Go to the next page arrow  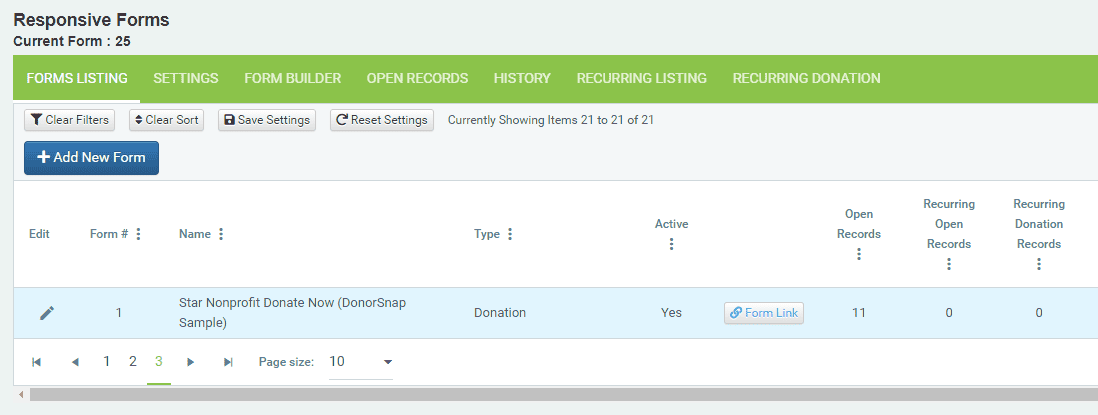pos(190,362)
